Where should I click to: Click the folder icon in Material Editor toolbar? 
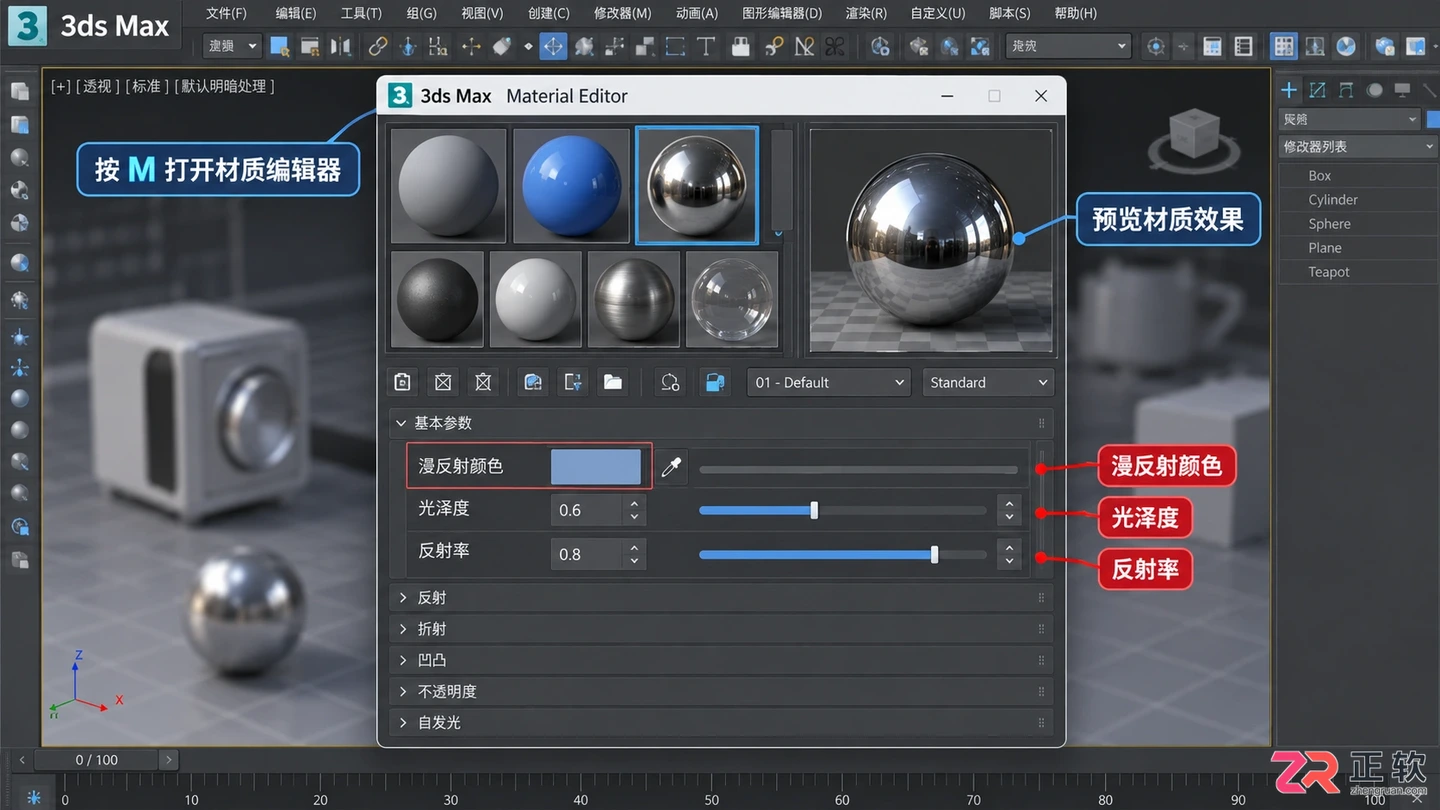(x=613, y=382)
